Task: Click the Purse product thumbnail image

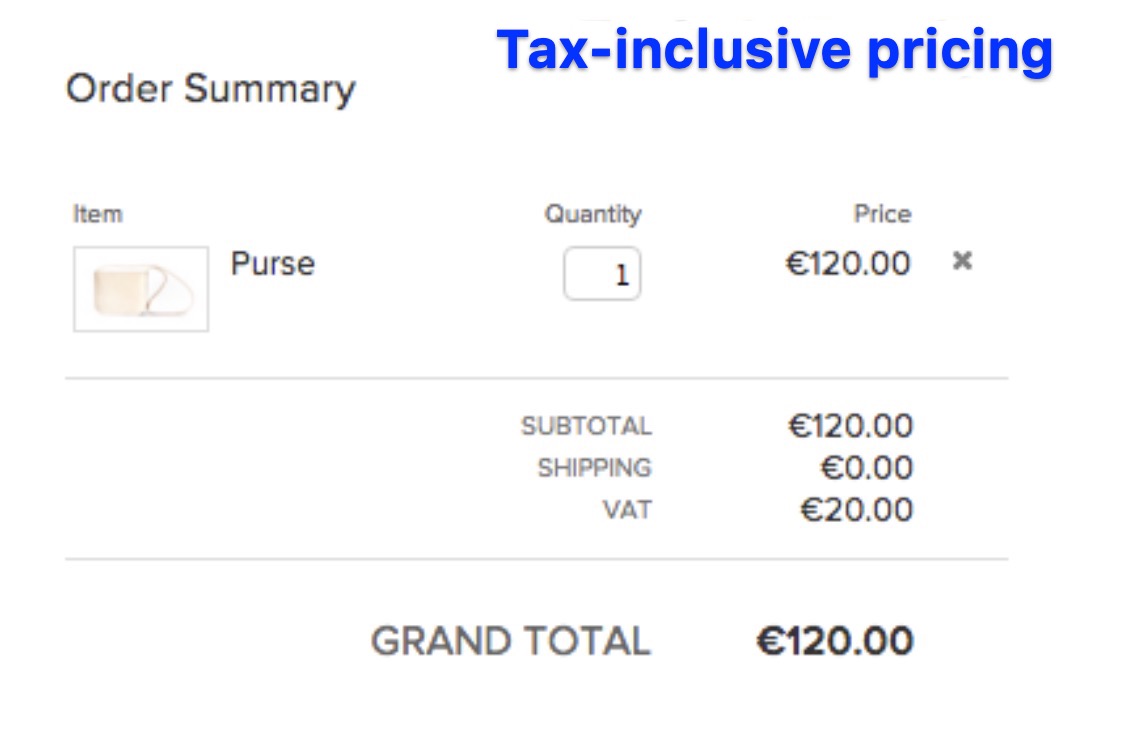Action: pyautogui.click(x=141, y=289)
